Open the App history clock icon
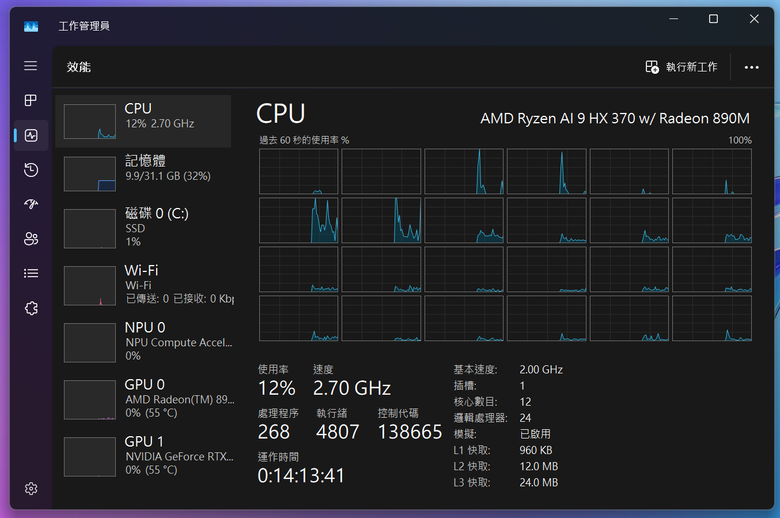Screen dimensions: 780x518 pyautogui.click(x=31, y=170)
